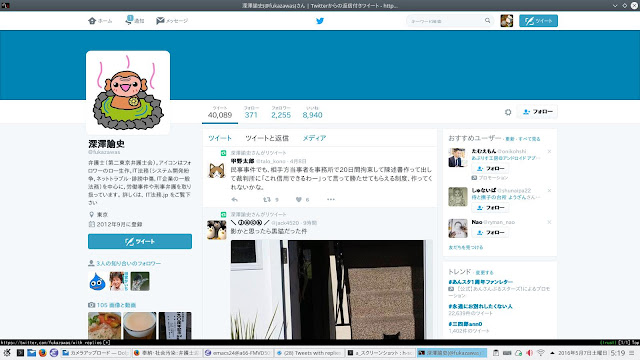The image size is (640, 360).
Task: Open the profile gear options menu
Action: pos(508,112)
